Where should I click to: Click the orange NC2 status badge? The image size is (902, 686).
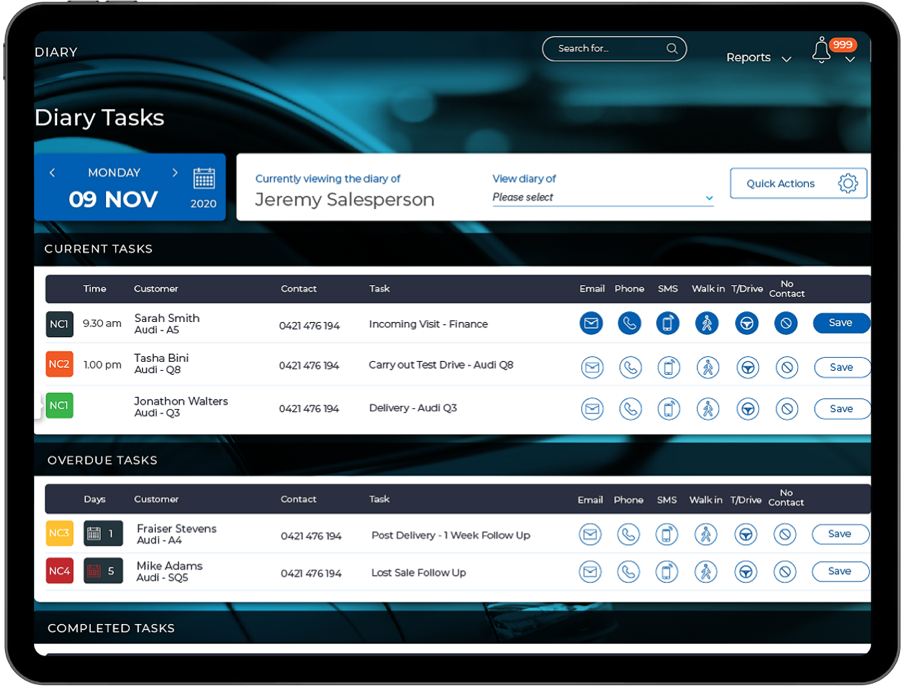[60, 365]
